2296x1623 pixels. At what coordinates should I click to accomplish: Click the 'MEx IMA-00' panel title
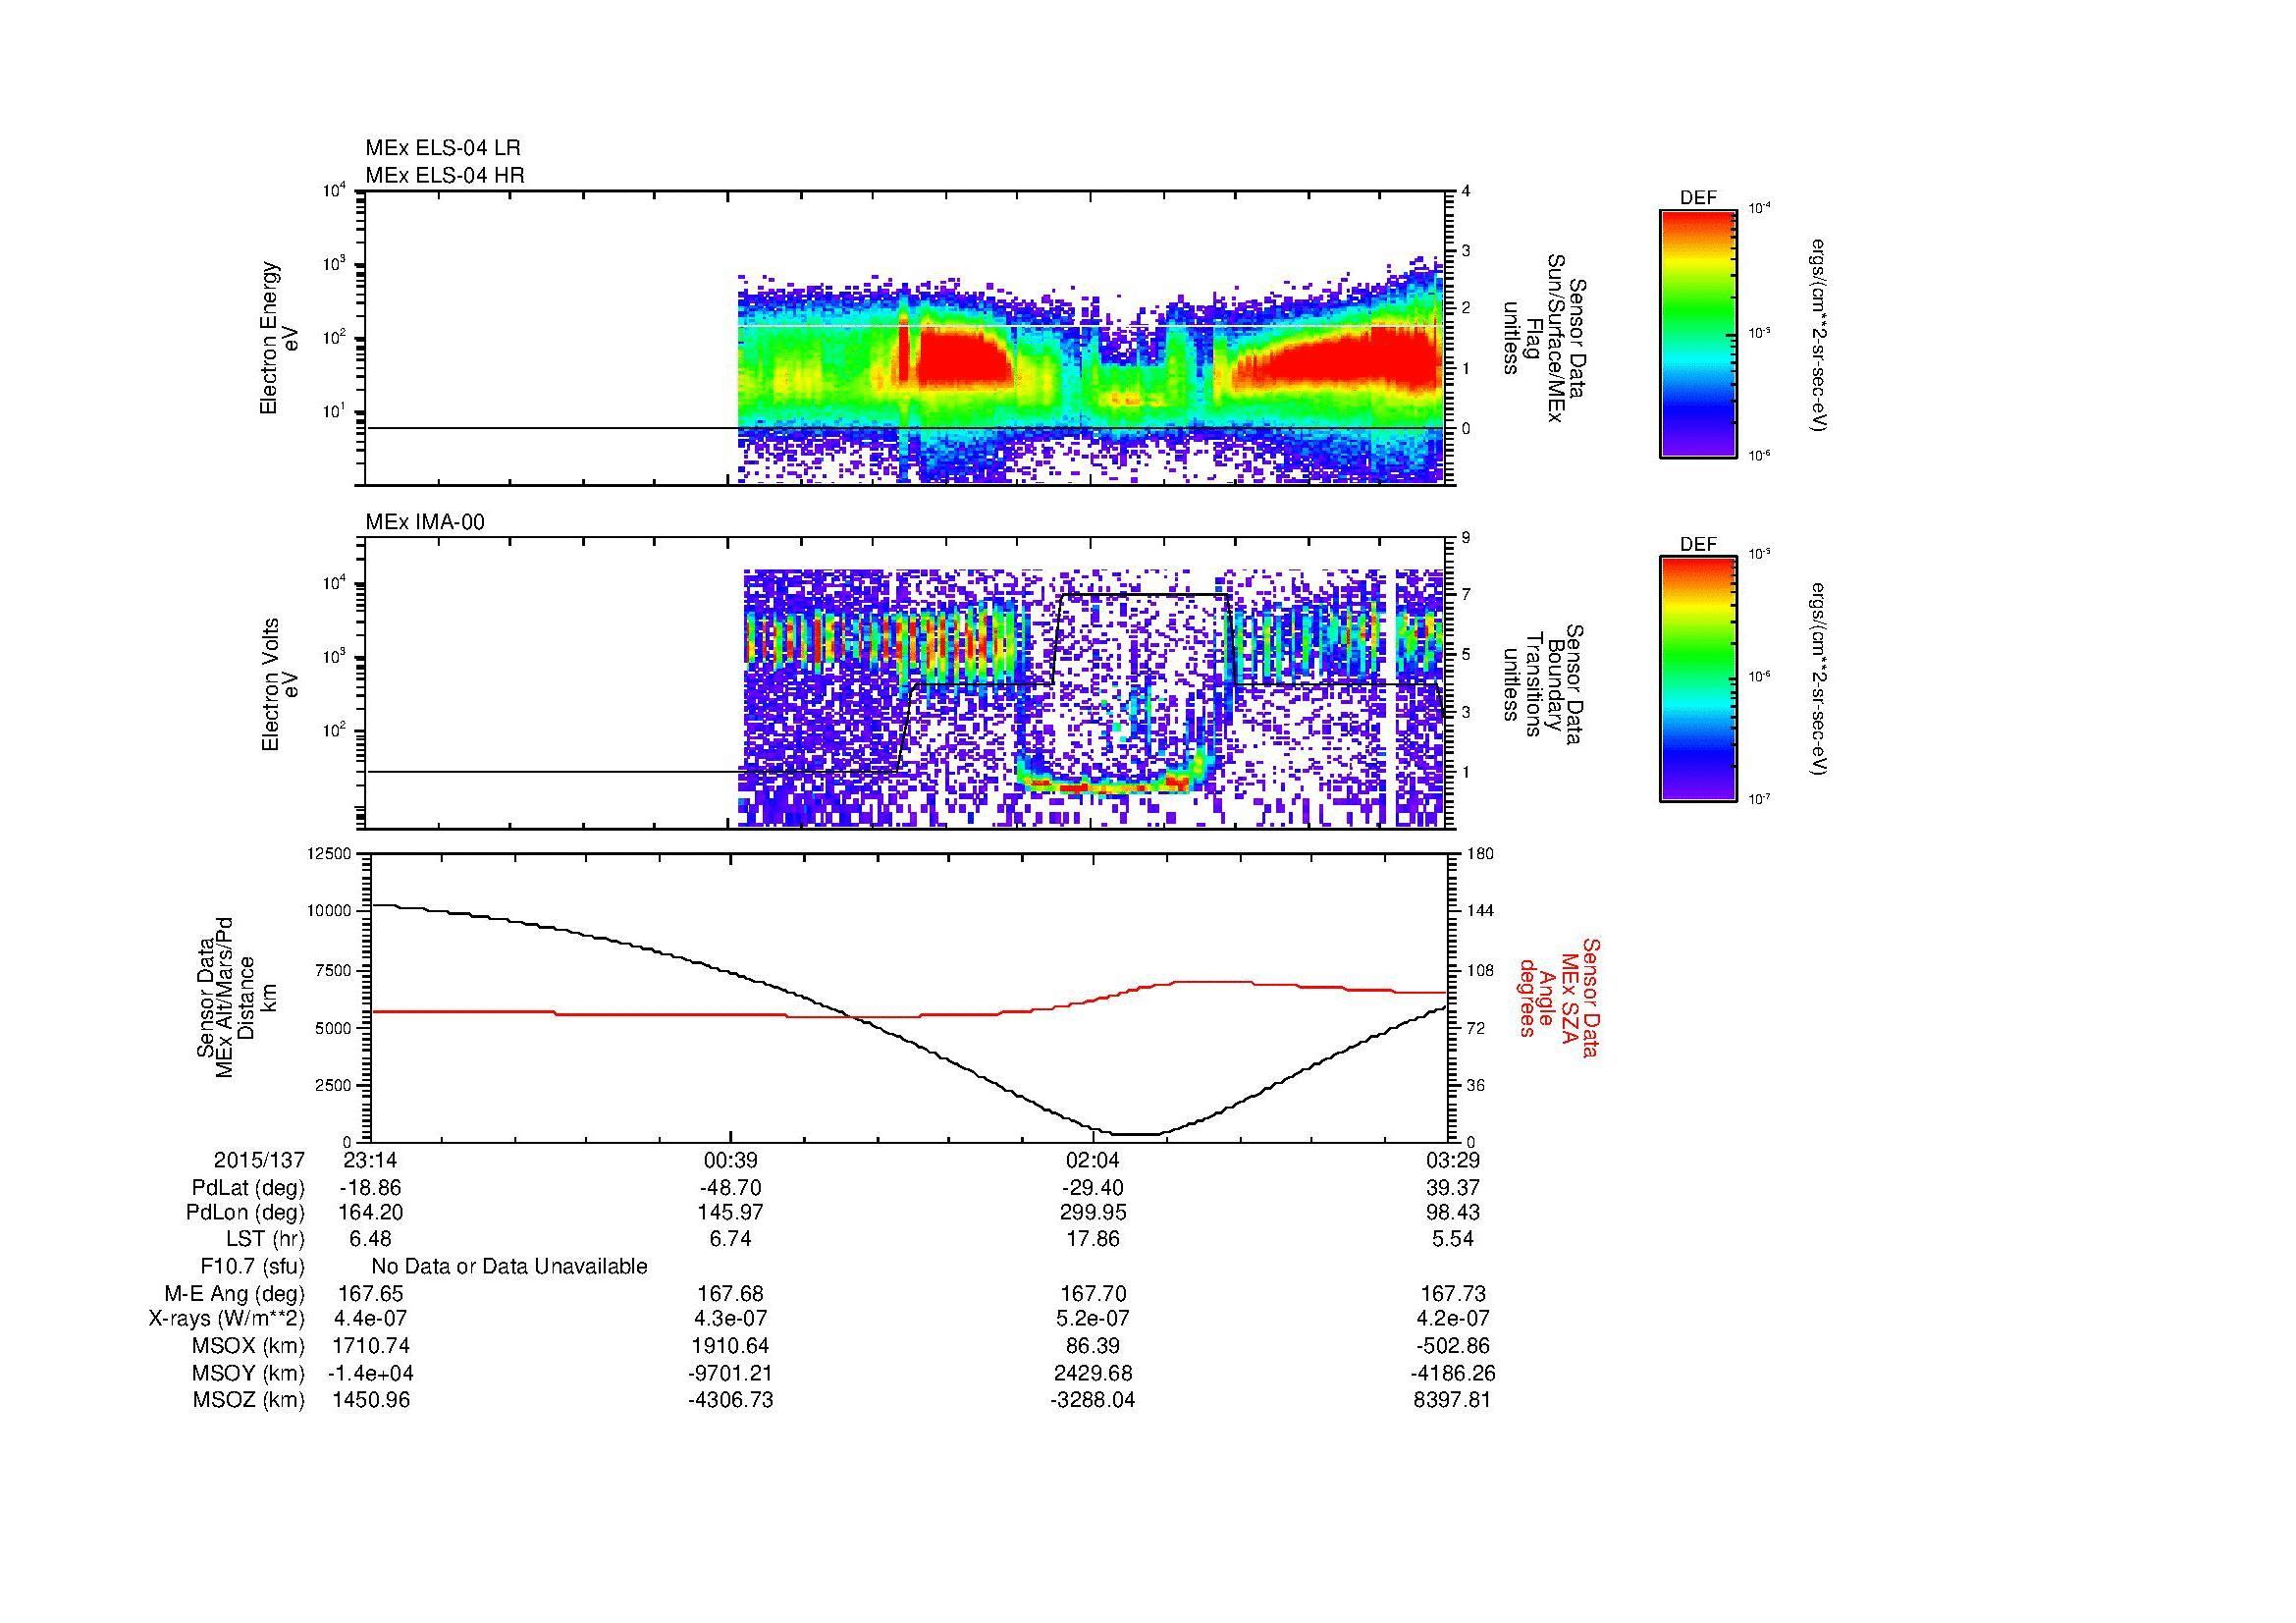point(425,522)
